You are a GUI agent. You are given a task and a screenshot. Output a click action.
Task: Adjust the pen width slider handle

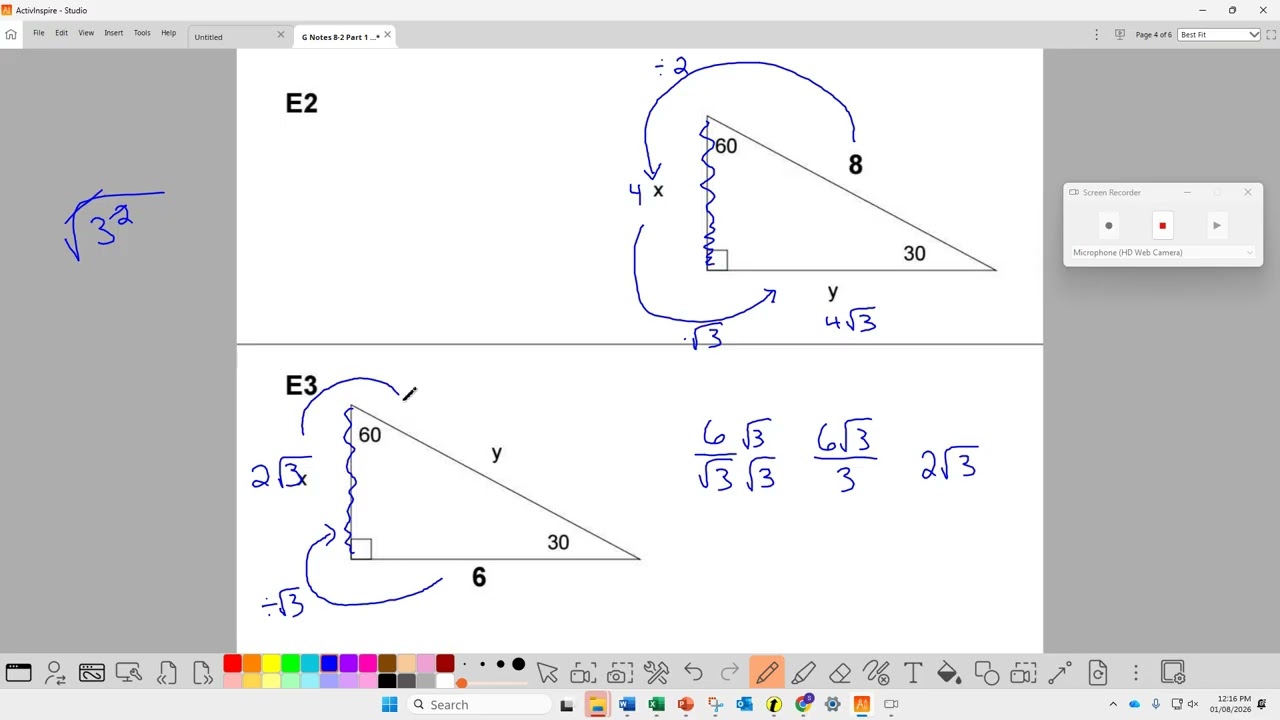coord(461,683)
